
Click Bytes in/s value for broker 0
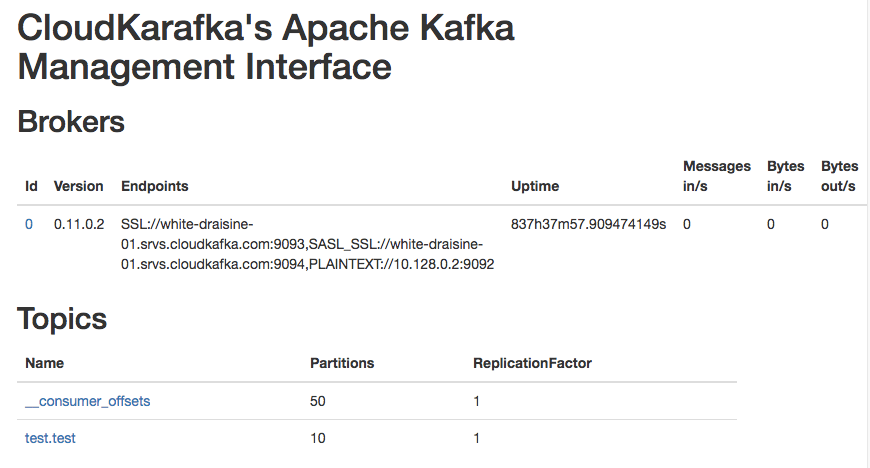tap(771, 224)
